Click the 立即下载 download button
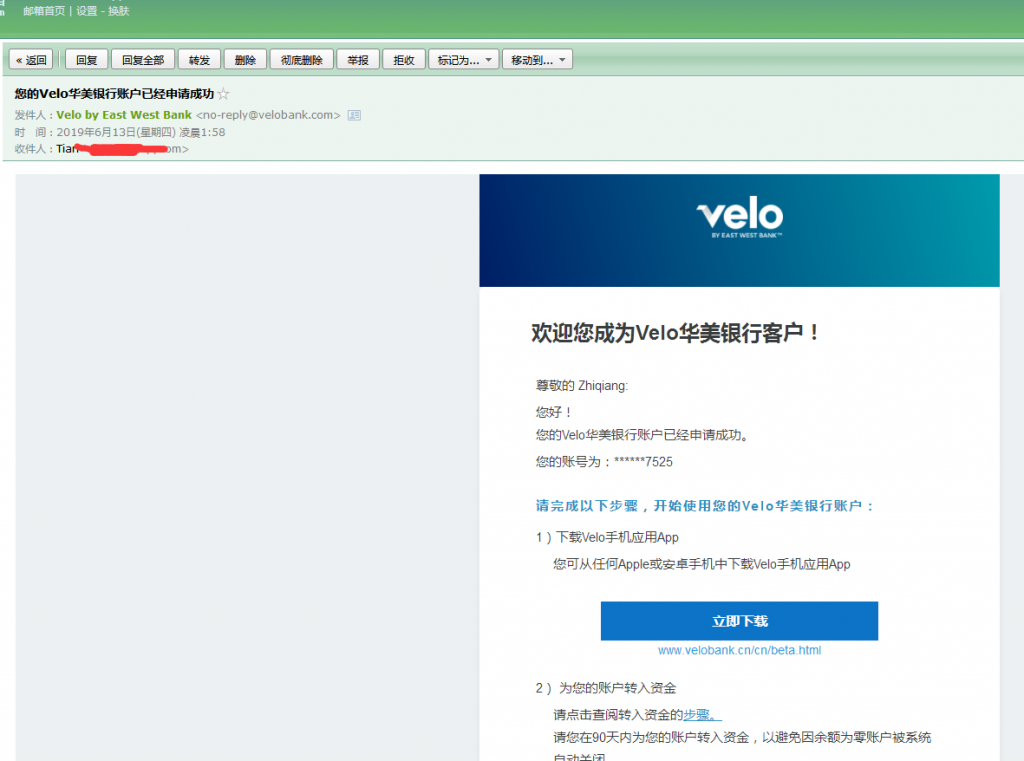The height and width of the screenshot is (761, 1024). tap(739, 621)
